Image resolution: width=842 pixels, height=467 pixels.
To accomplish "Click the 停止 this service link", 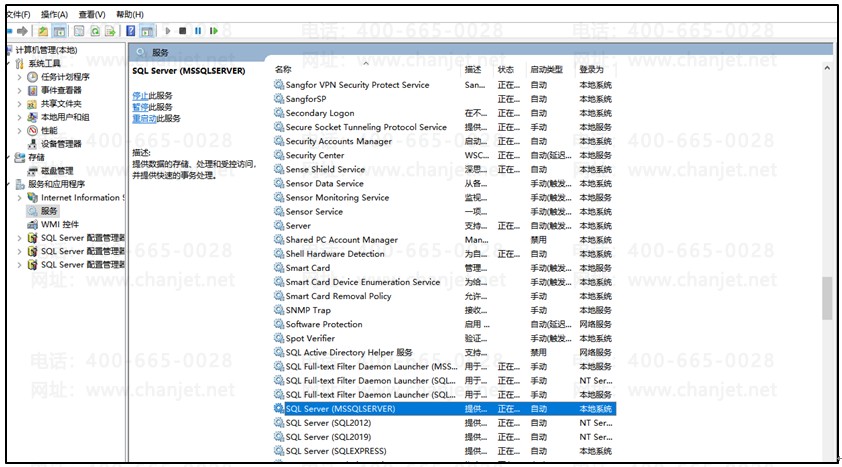I will point(140,96).
